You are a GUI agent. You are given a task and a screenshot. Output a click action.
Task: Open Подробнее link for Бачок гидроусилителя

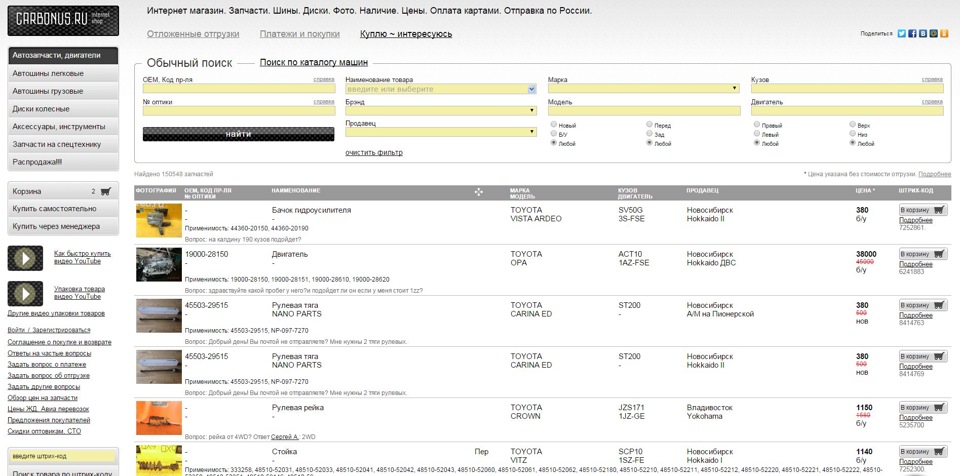coord(916,221)
